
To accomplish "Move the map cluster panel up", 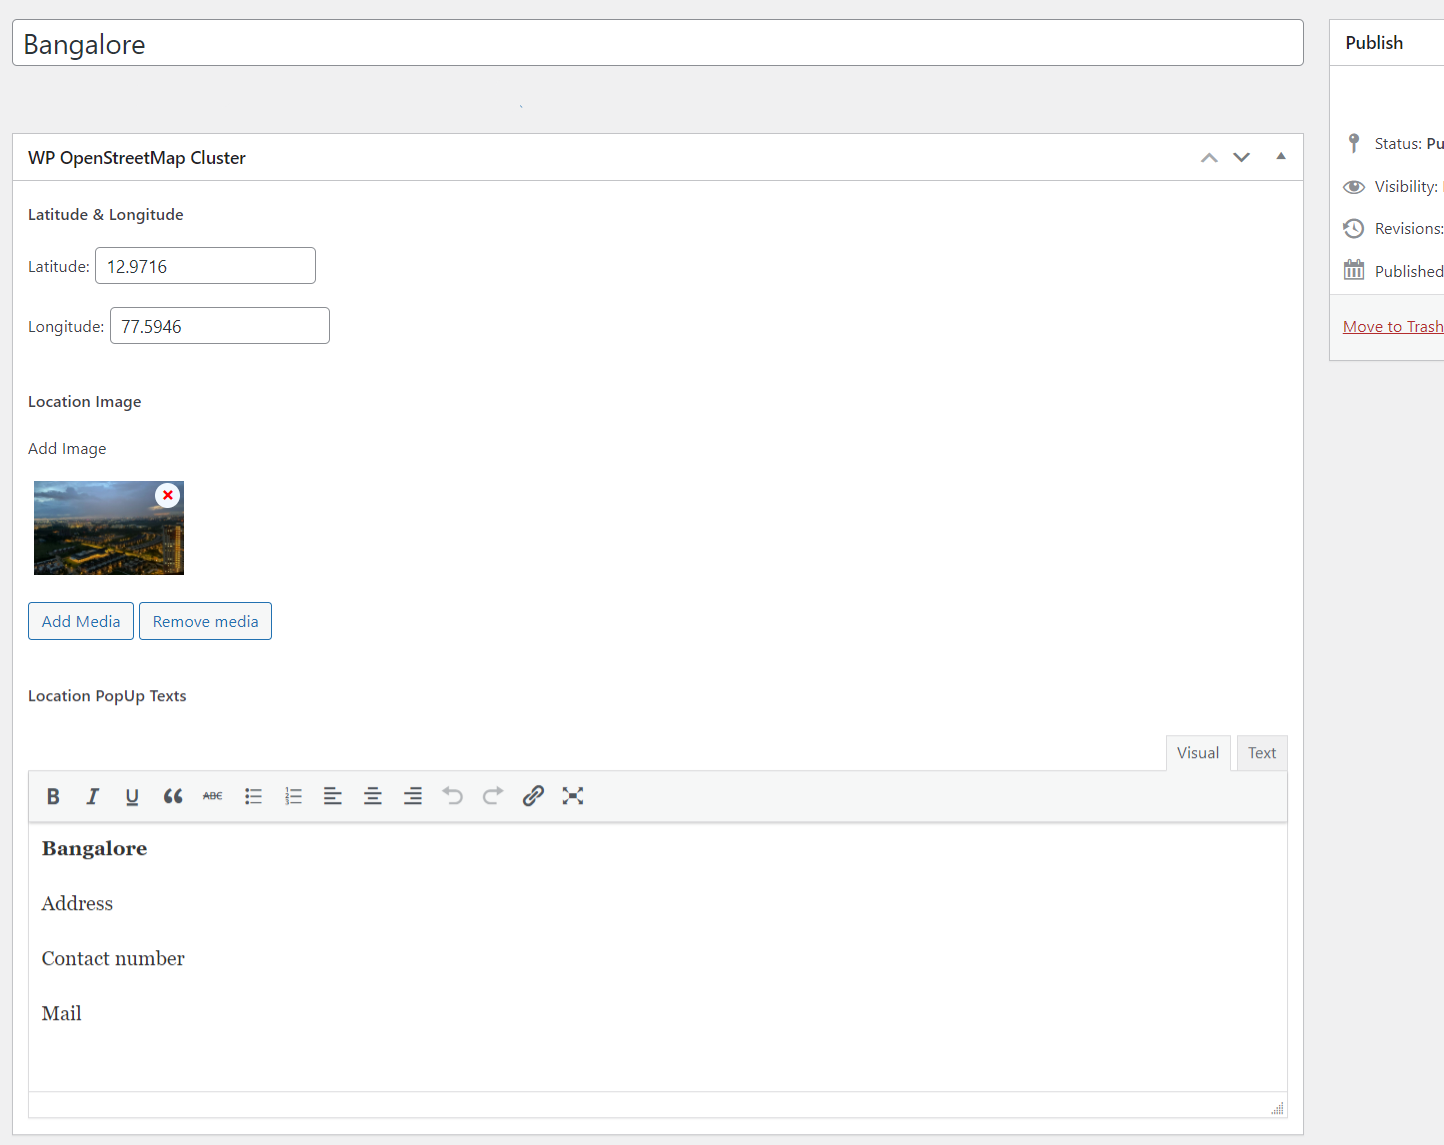I will [1209, 158].
